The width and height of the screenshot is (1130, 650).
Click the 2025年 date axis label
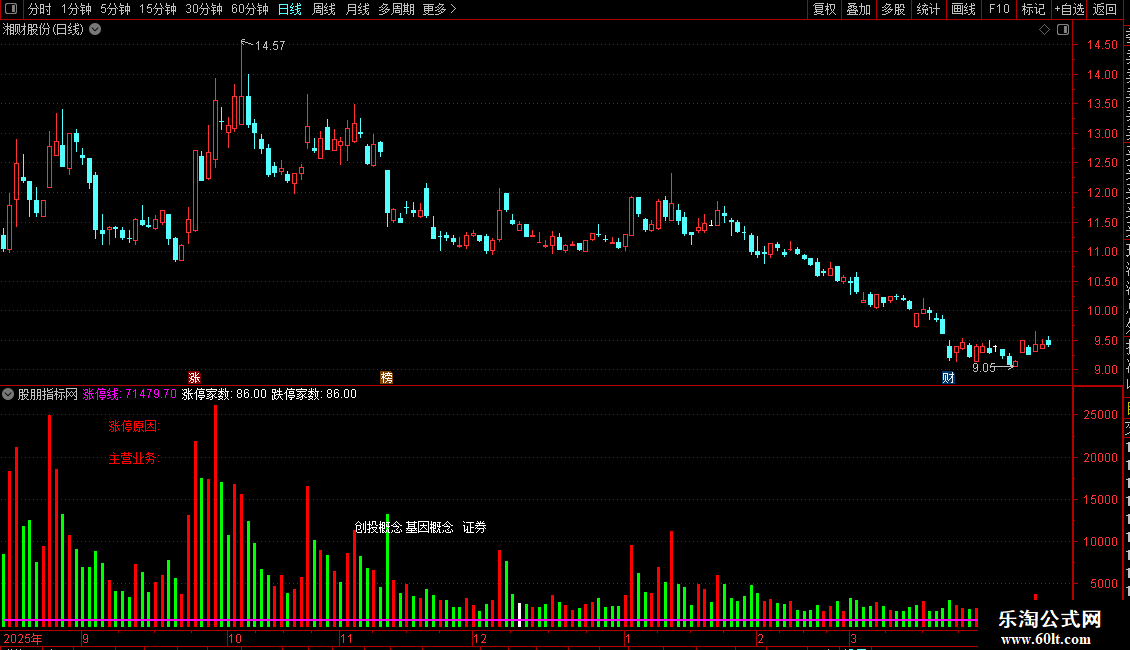23,639
